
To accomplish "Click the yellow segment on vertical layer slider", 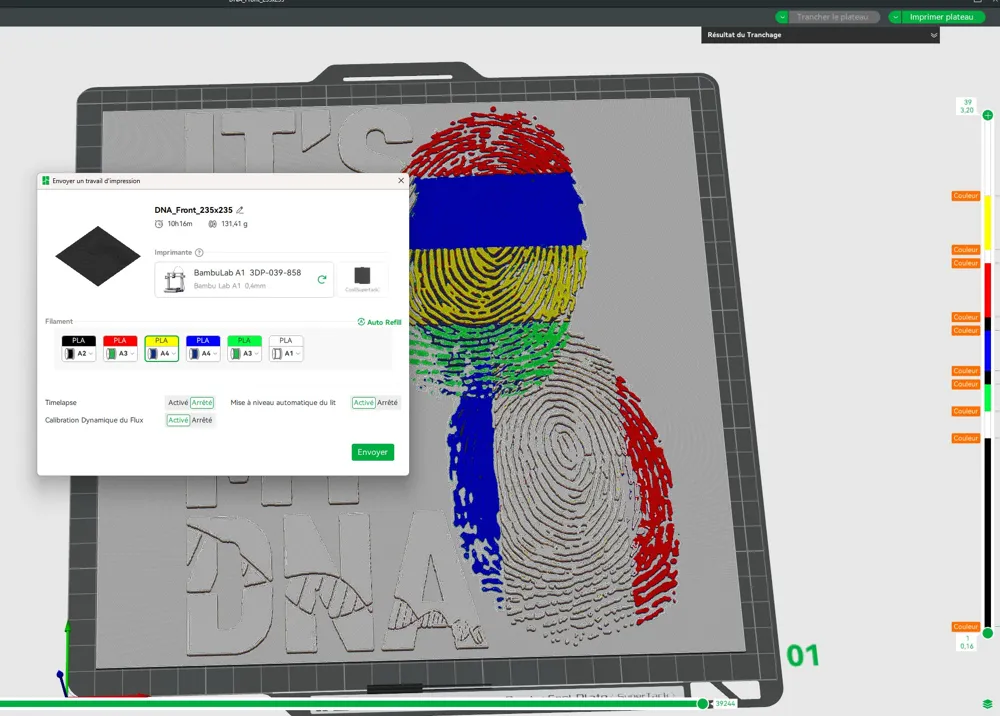I will 988,223.
